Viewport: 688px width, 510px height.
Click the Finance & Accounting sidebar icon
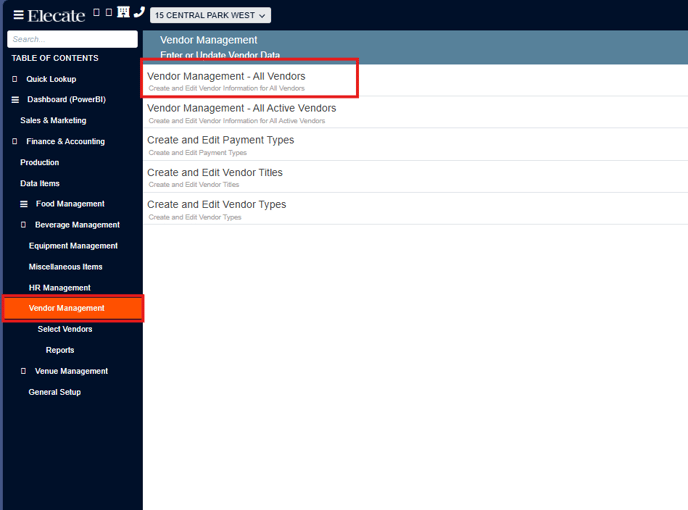click(x=14, y=141)
